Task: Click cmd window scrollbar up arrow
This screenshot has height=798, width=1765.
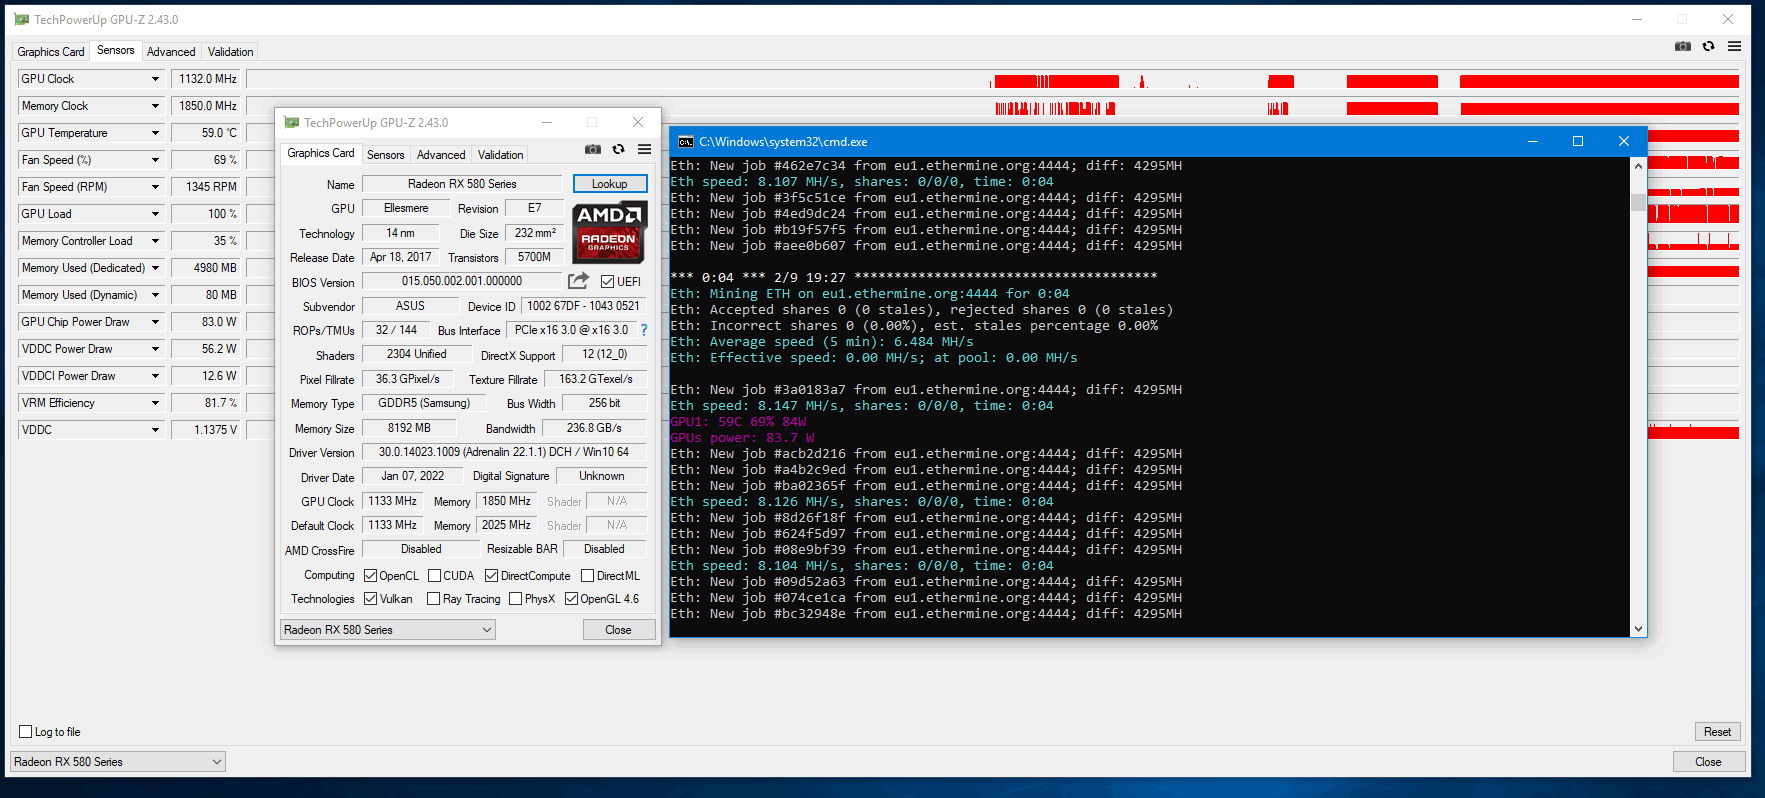Action: (x=1638, y=166)
